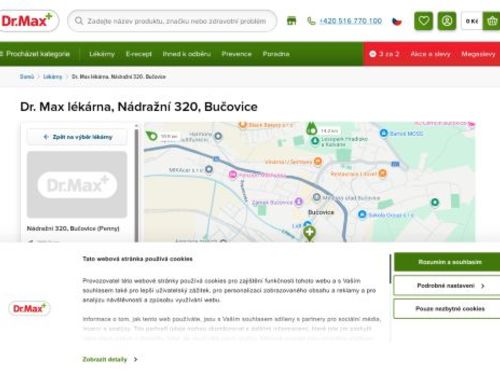Expand Zobrazit detaily in cookie banner
The image size is (500, 375).
click(x=110, y=359)
